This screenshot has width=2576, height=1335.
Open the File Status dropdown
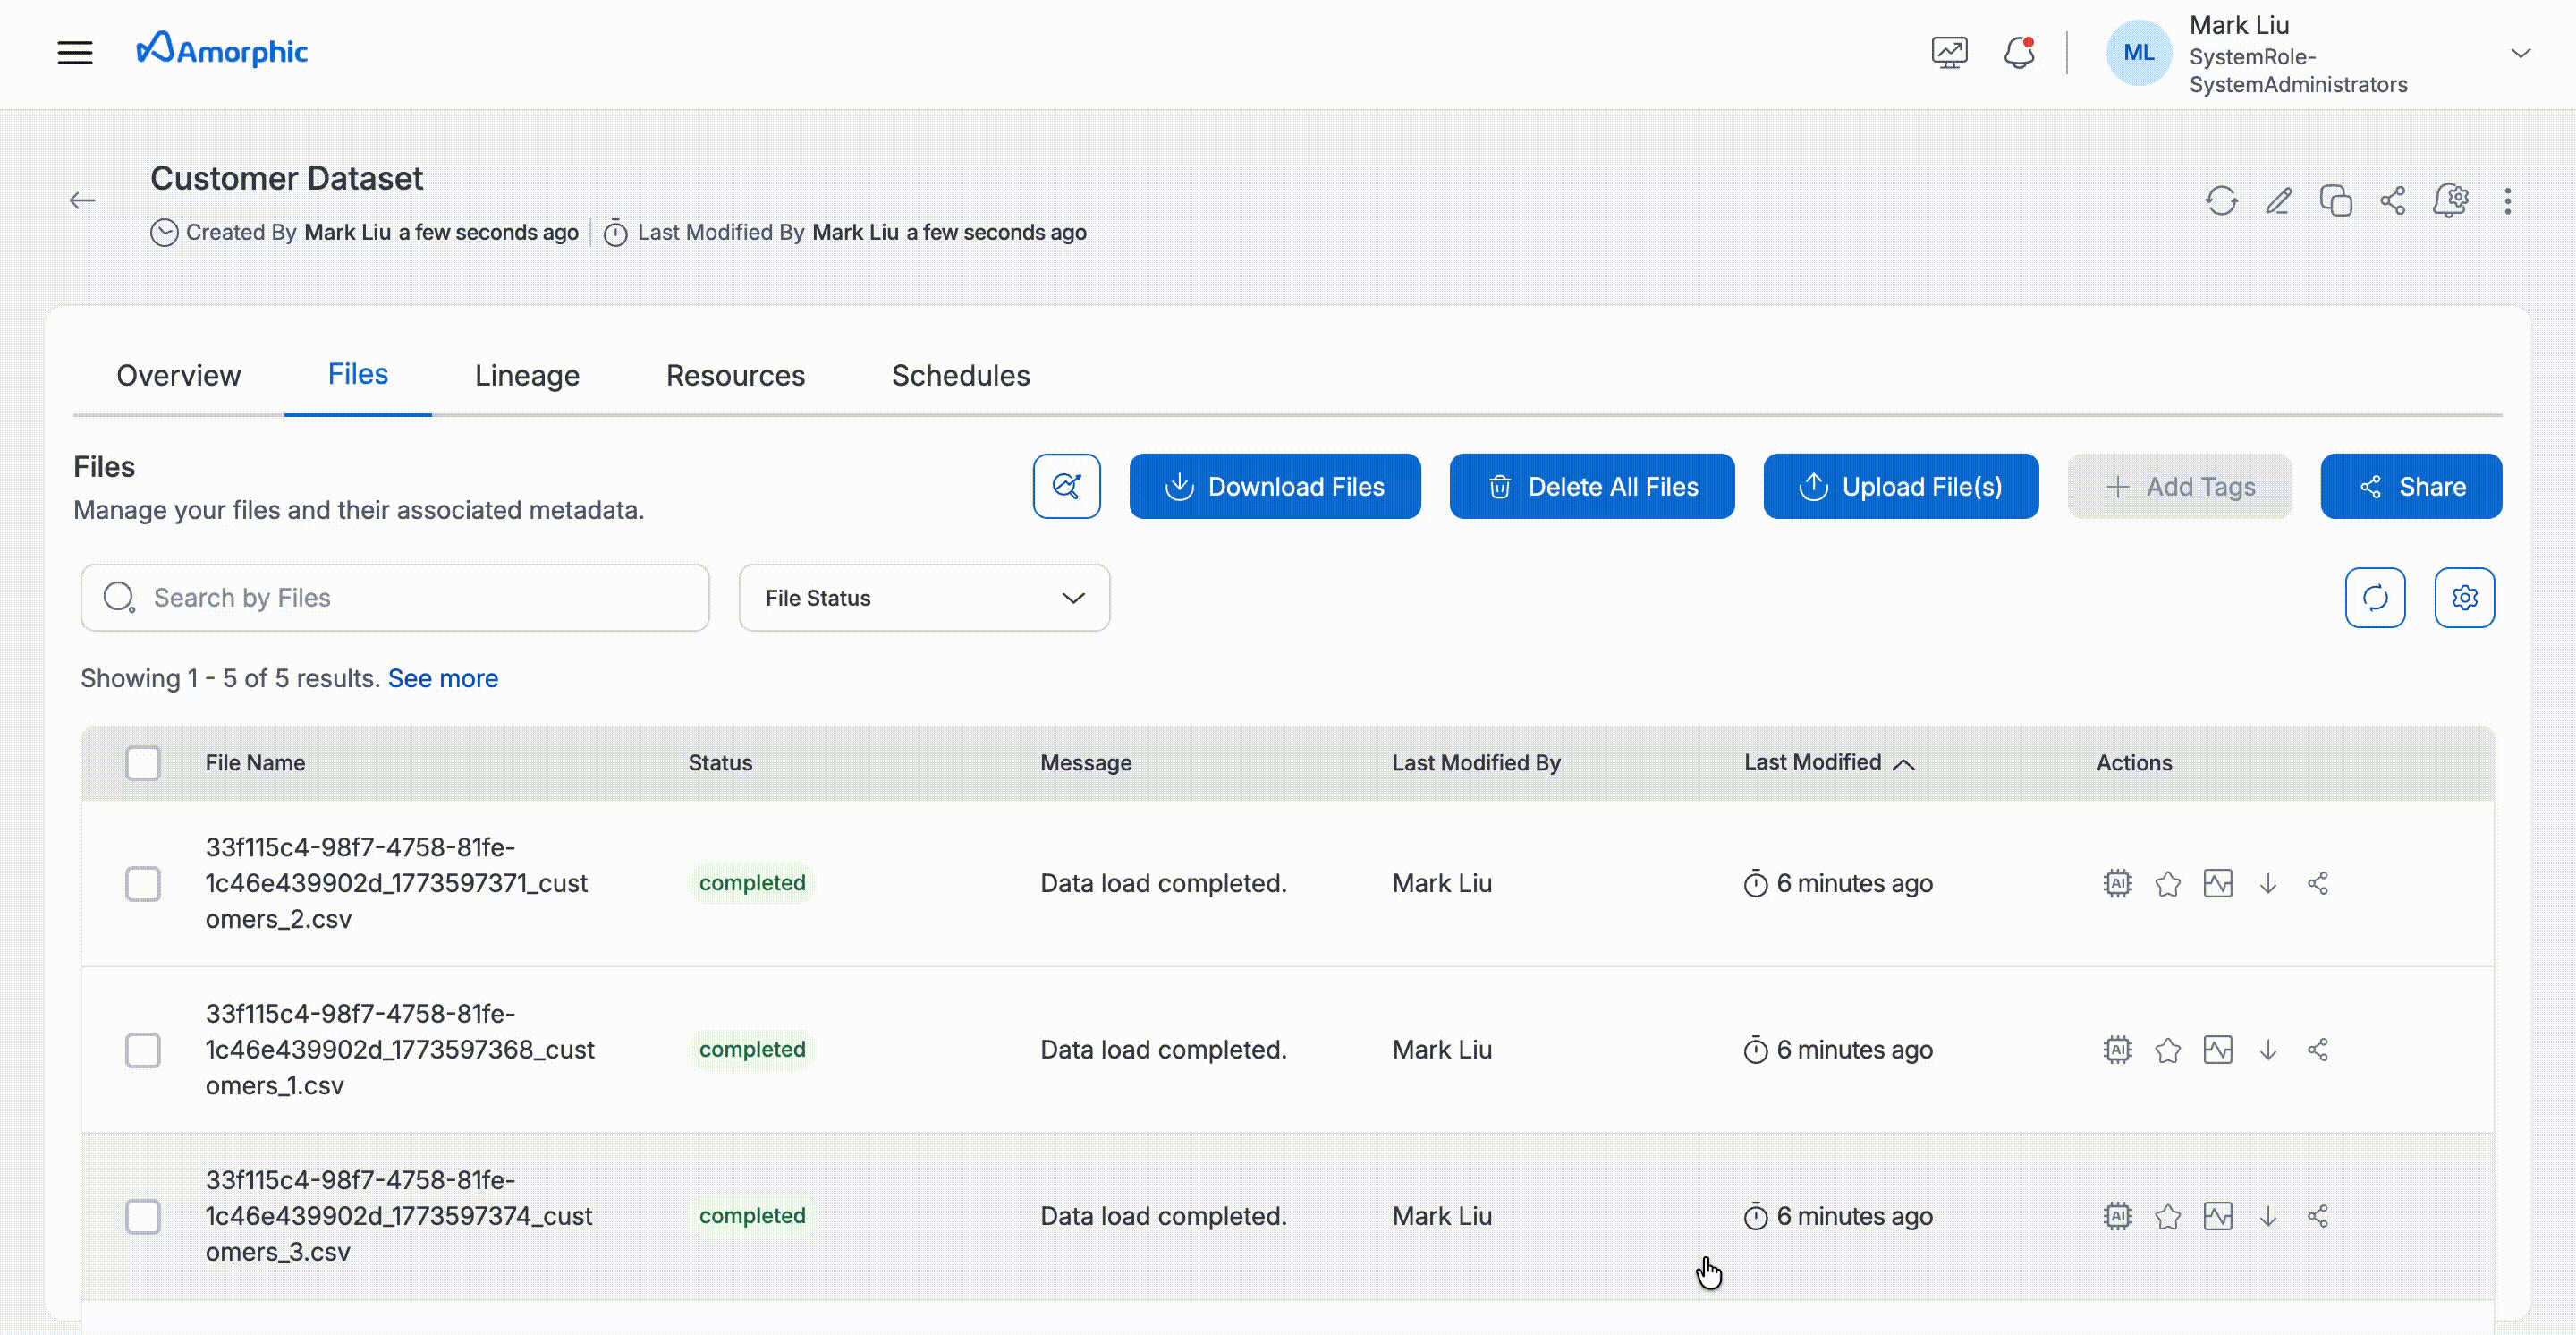pos(923,597)
